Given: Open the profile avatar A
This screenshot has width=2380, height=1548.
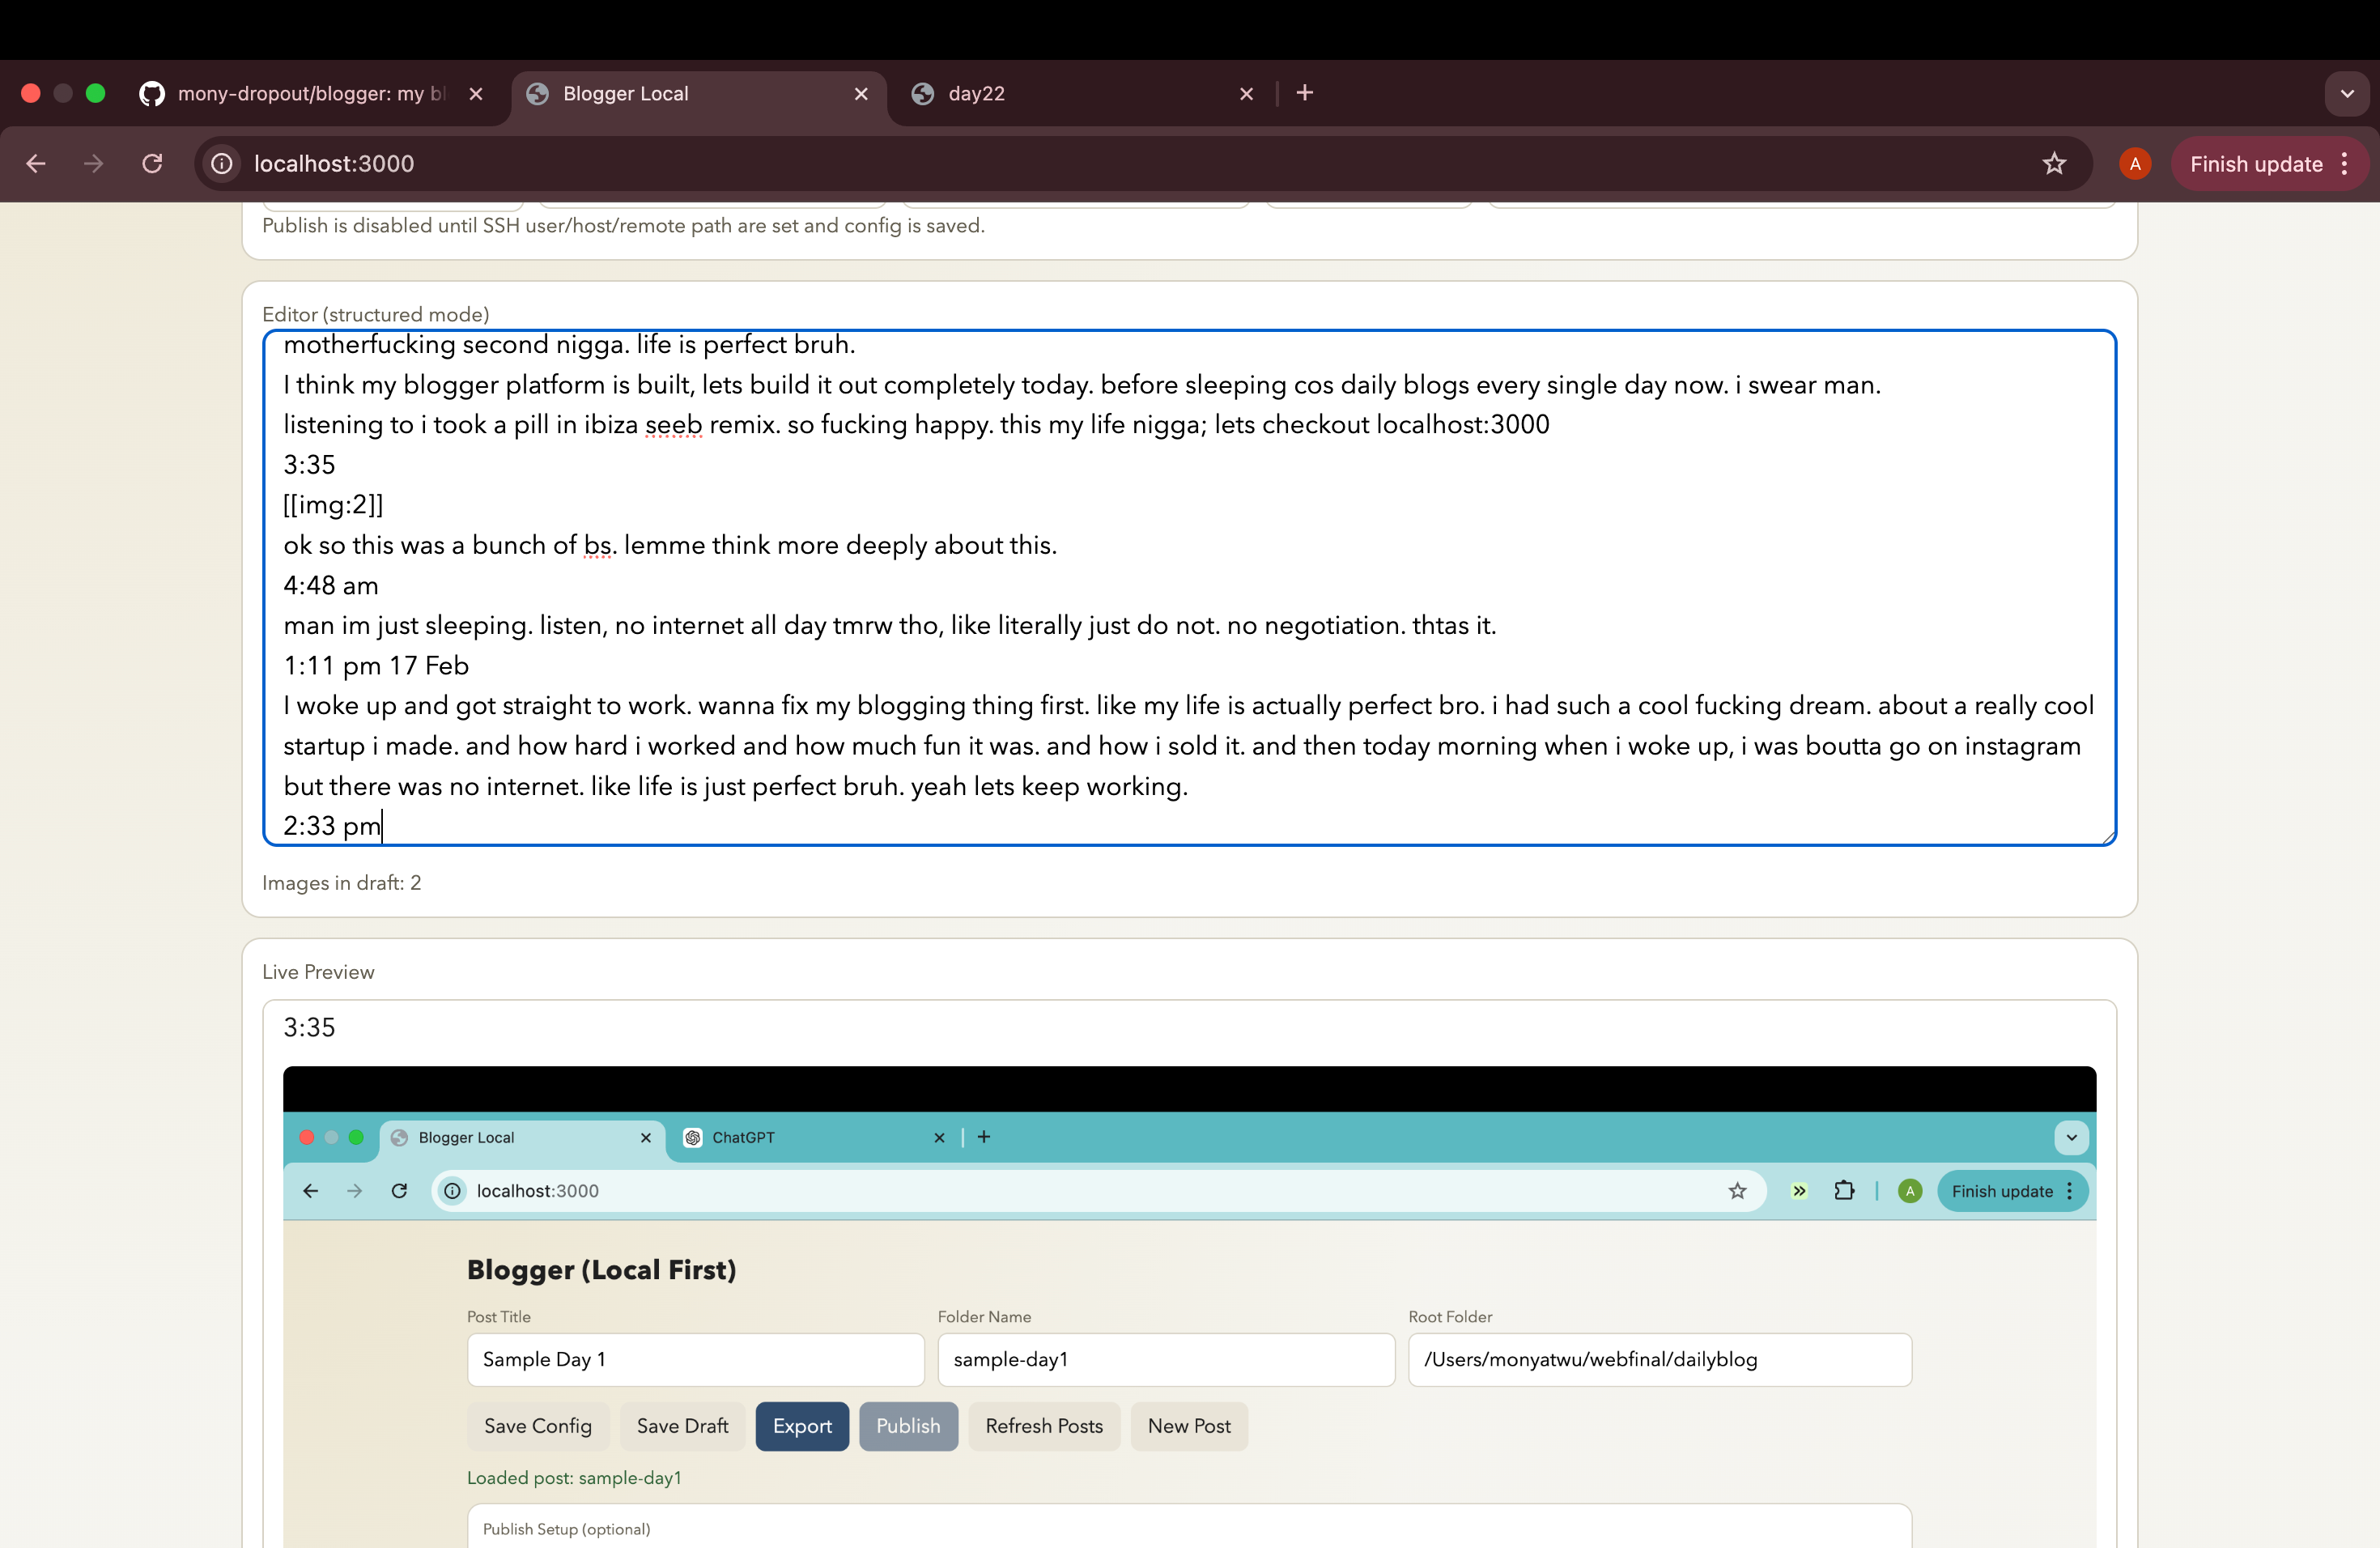Looking at the screenshot, I should 2135,163.
